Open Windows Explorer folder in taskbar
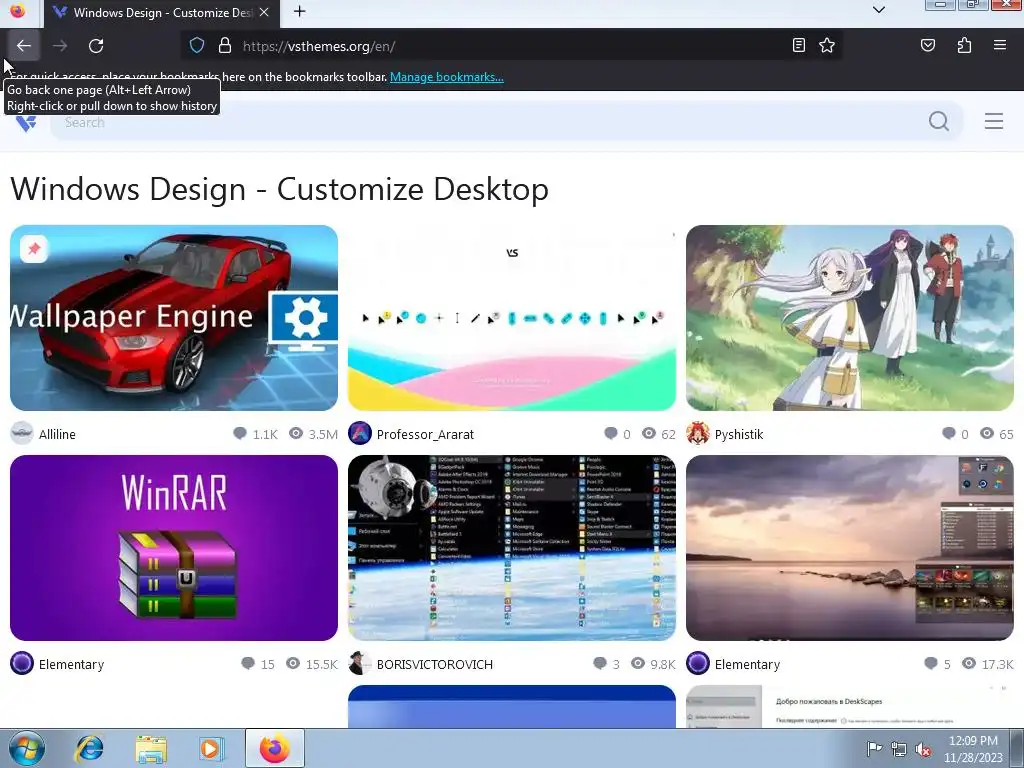1024x768 pixels. pyautogui.click(x=151, y=748)
